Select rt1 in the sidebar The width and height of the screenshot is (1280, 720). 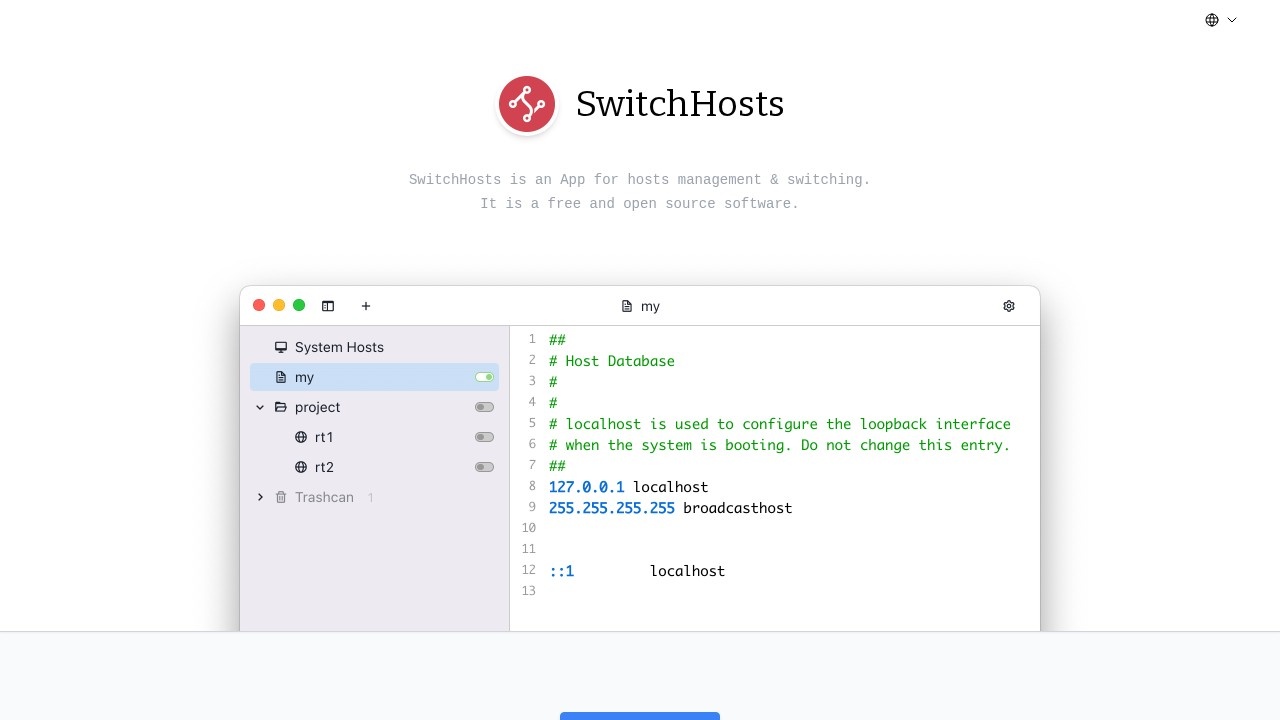324,437
